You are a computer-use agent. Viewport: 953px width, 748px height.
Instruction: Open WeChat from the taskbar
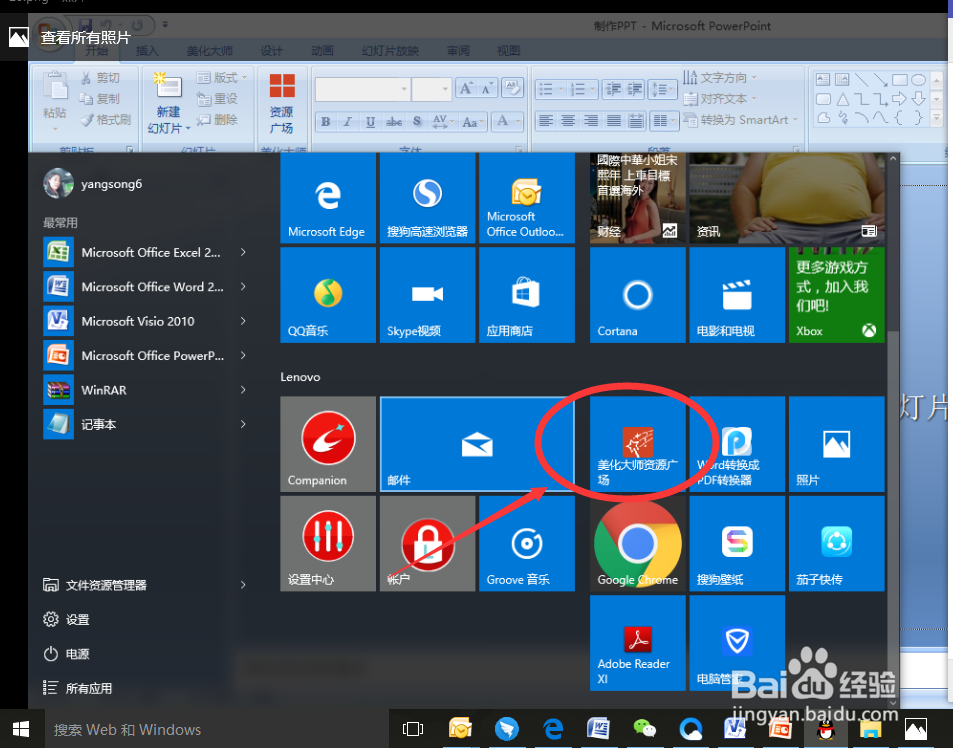pos(644,729)
